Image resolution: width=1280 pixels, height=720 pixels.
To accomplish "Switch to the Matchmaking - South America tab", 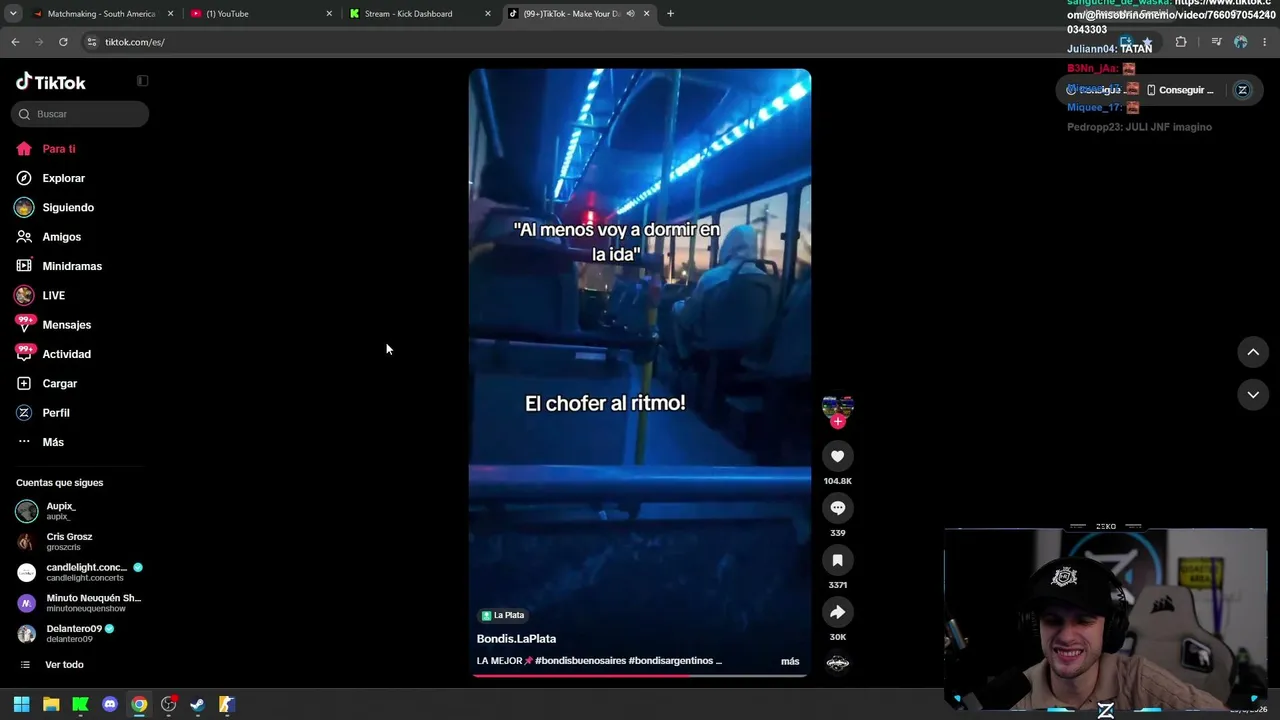I will coord(101,14).
